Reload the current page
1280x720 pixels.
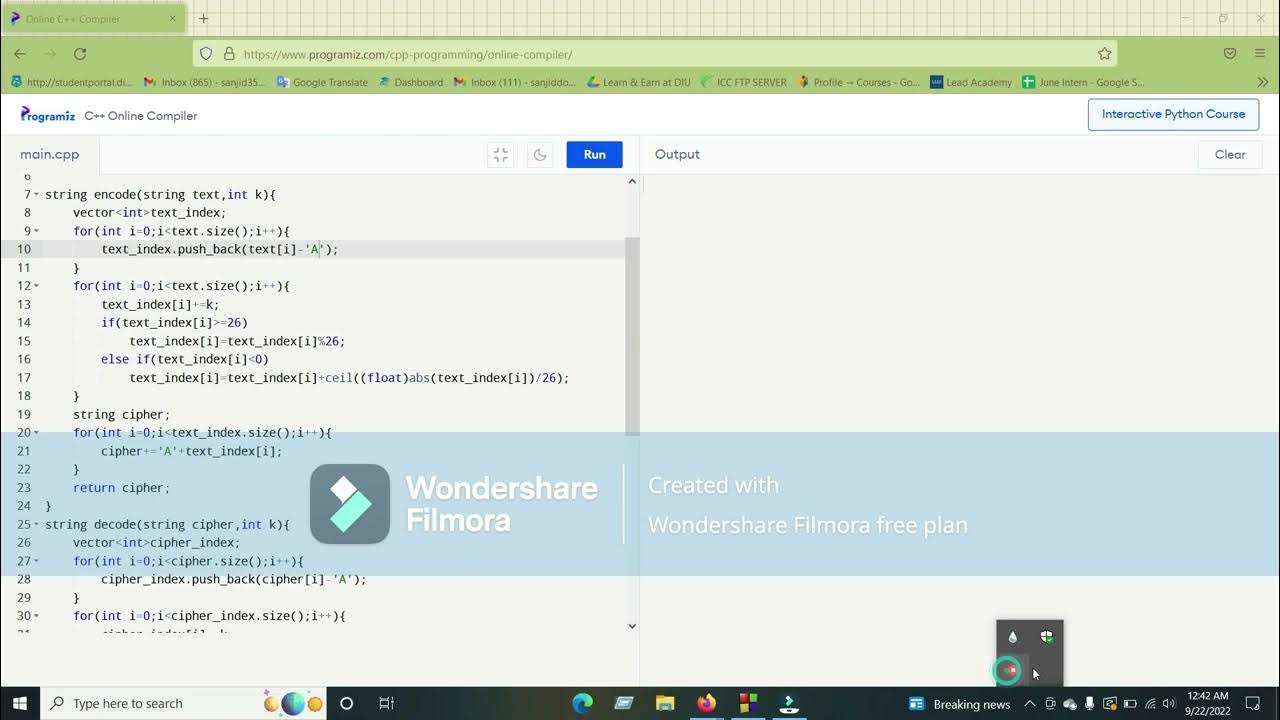pyautogui.click(x=80, y=54)
